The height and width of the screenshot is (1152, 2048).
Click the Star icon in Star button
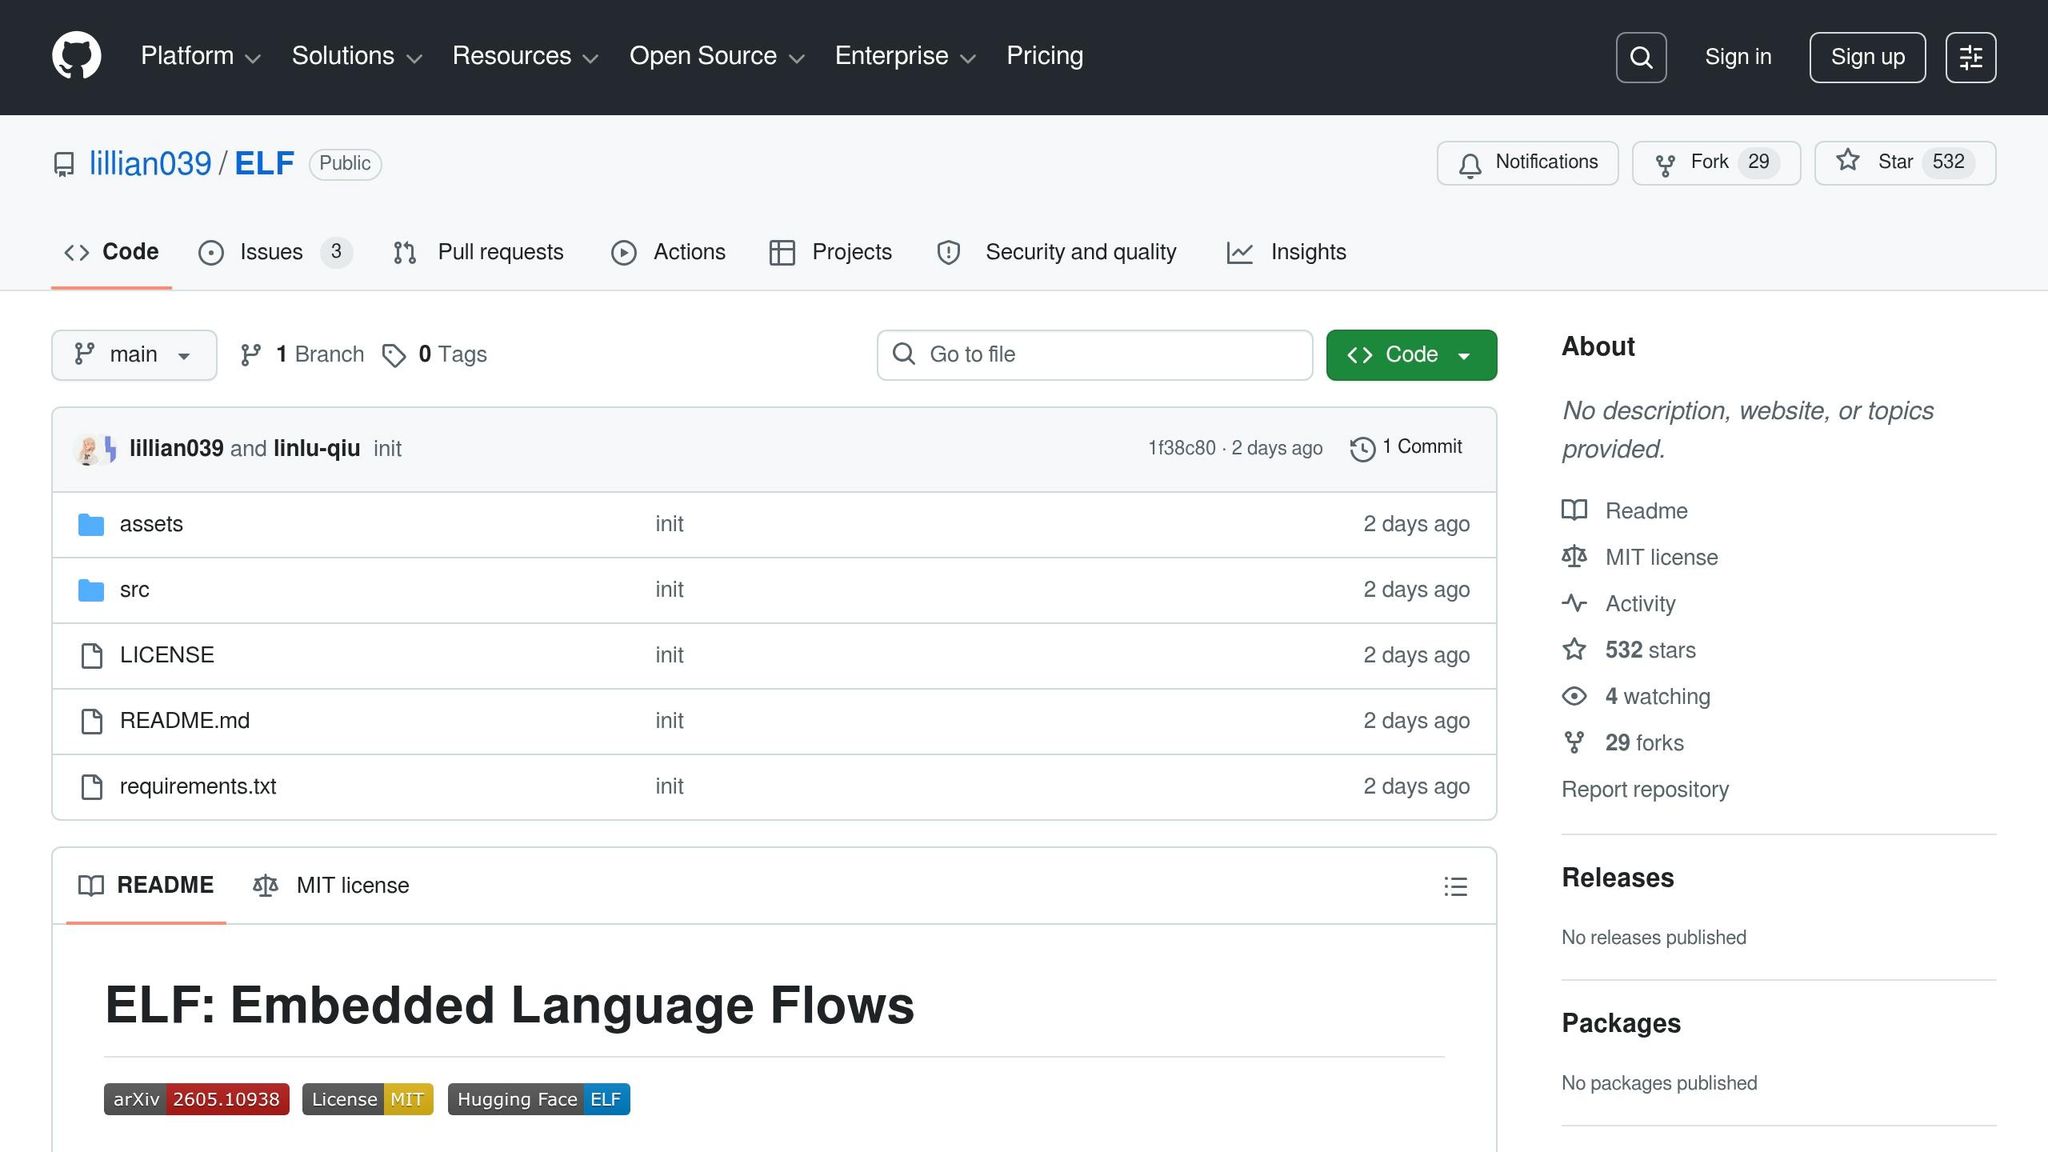pos(1848,161)
